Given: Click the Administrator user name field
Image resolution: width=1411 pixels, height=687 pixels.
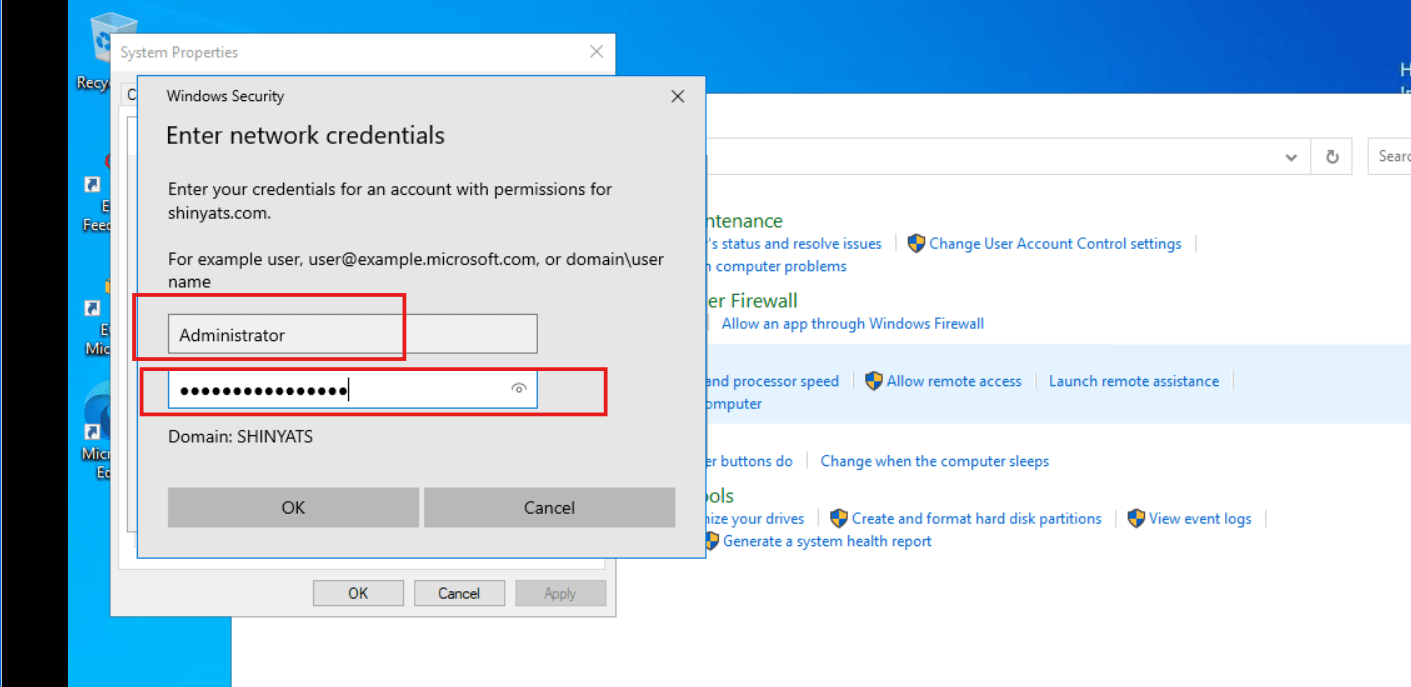Looking at the screenshot, I should point(352,335).
